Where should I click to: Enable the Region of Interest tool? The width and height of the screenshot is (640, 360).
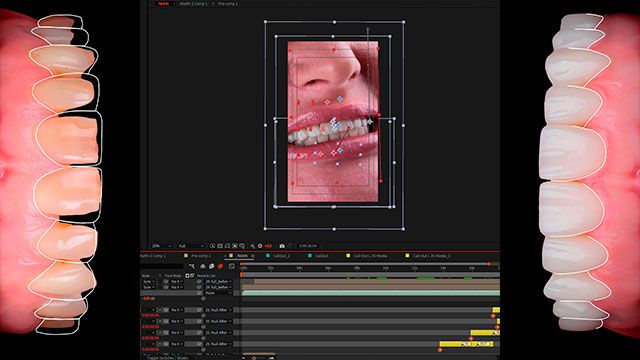[235, 246]
